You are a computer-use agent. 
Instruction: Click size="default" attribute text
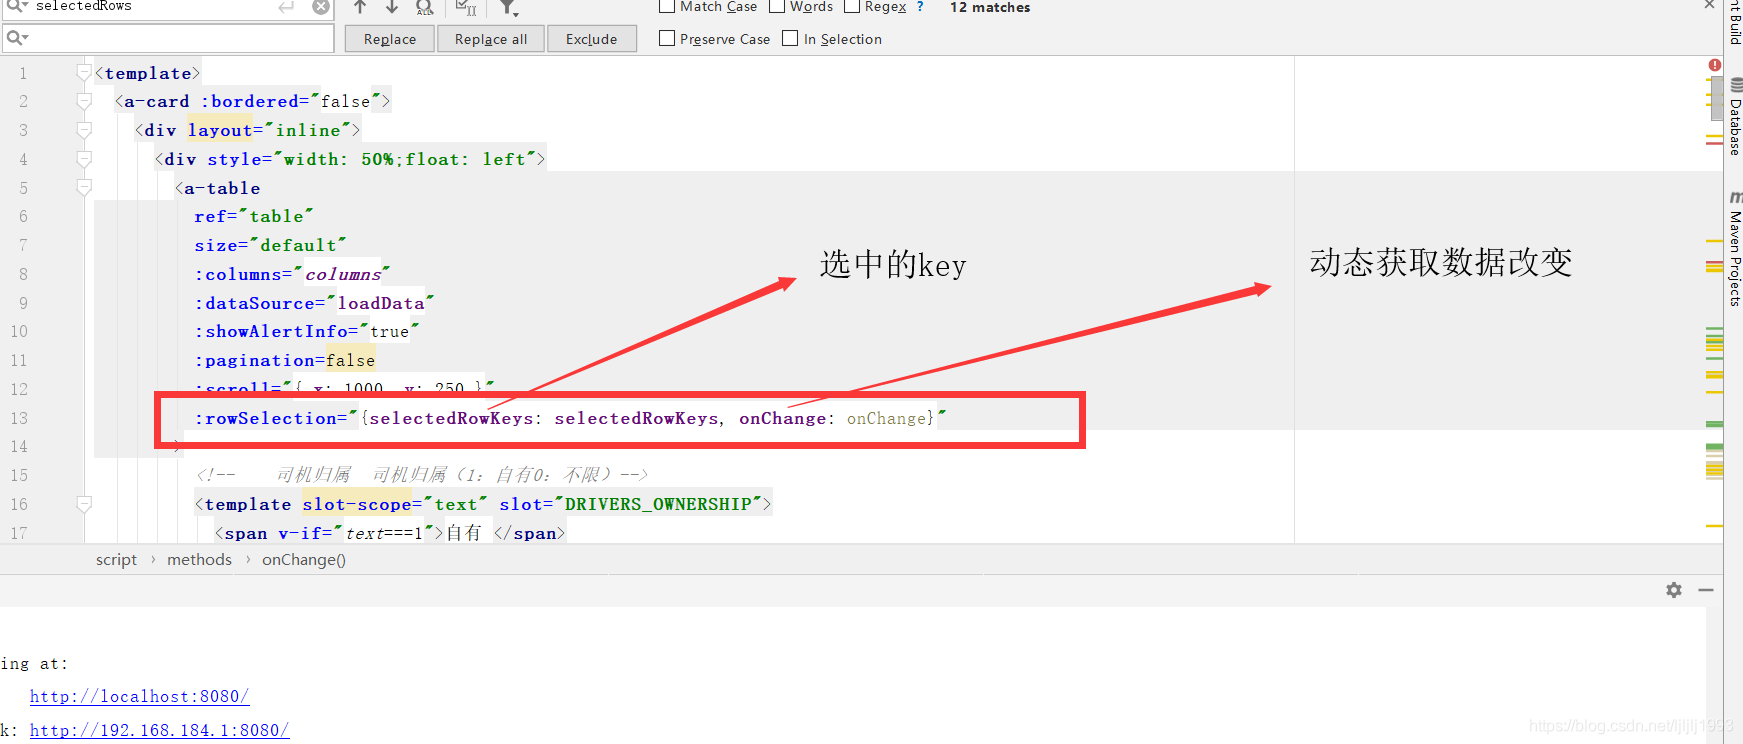[x=270, y=245]
